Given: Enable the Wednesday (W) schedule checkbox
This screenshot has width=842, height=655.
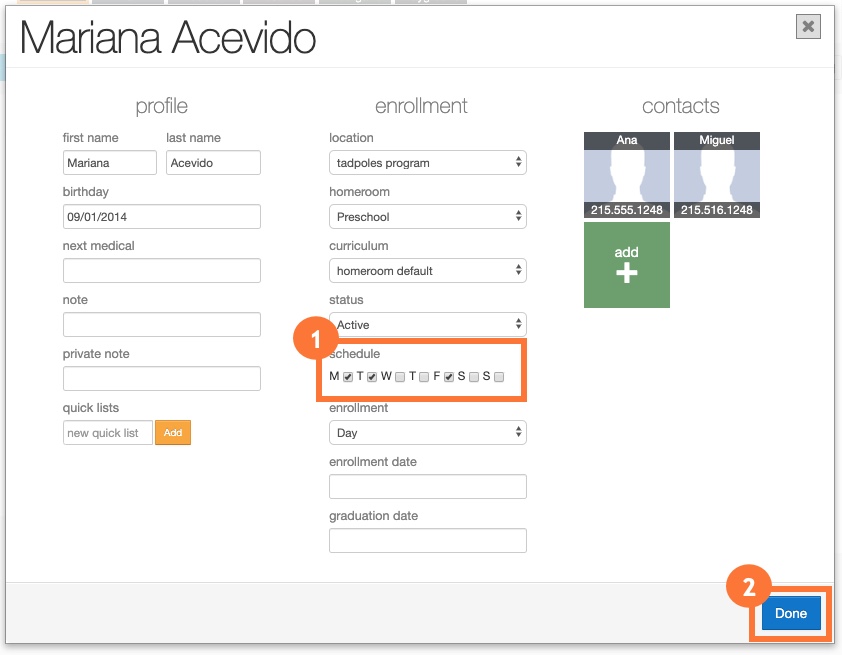Looking at the screenshot, I should coord(399,377).
